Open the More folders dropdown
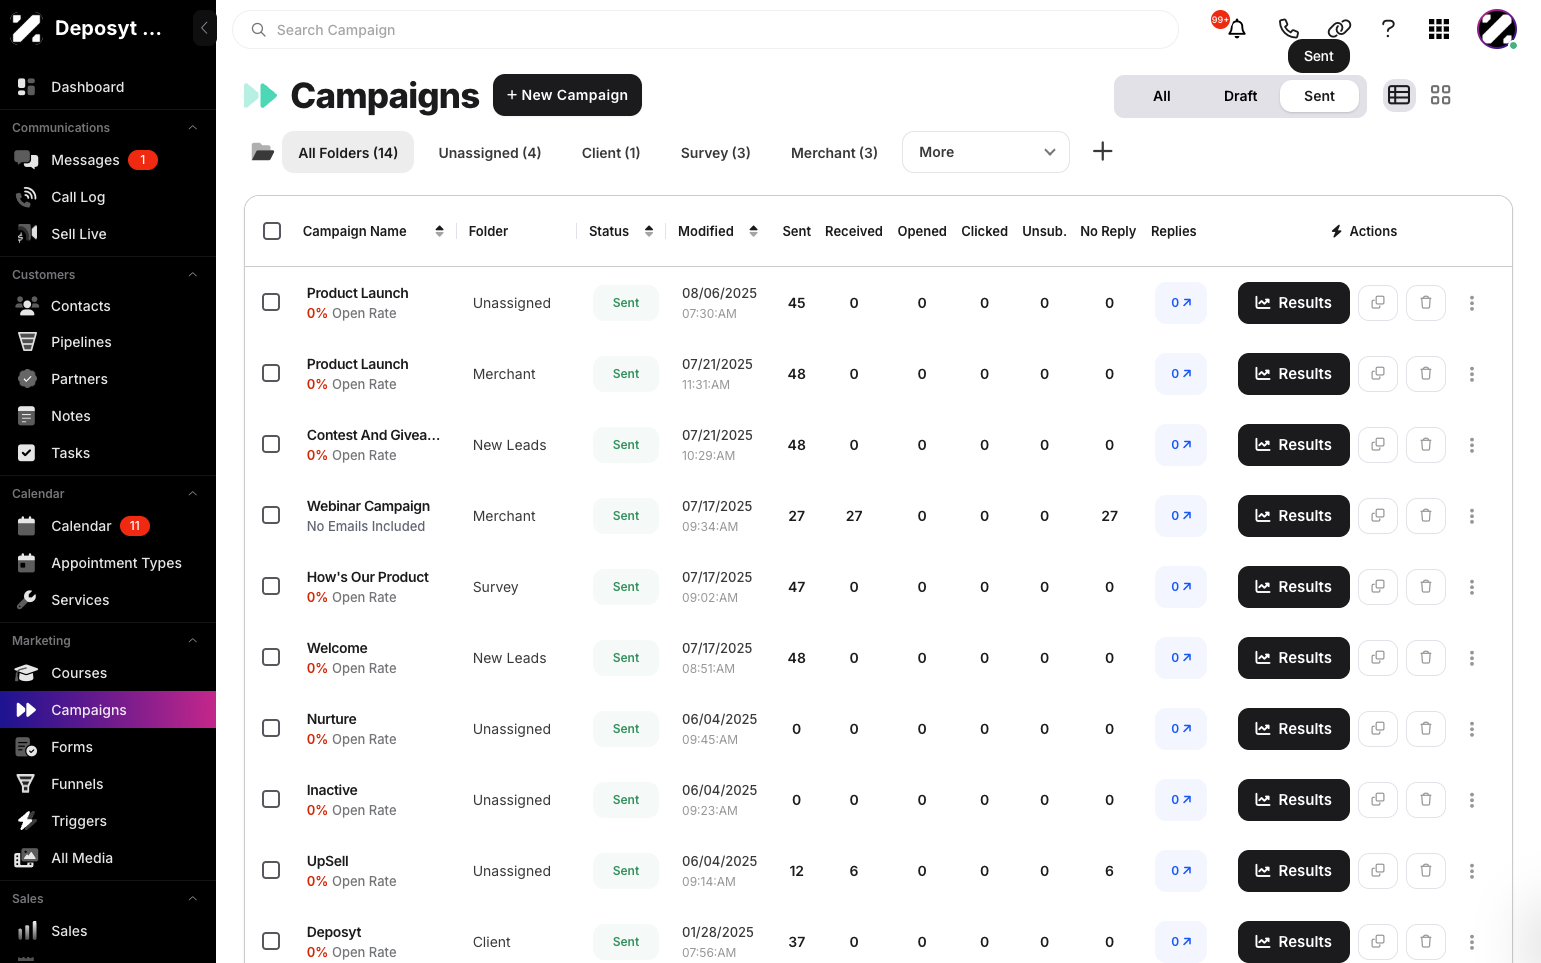This screenshot has height=963, width=1541. [x=986, y=152]
